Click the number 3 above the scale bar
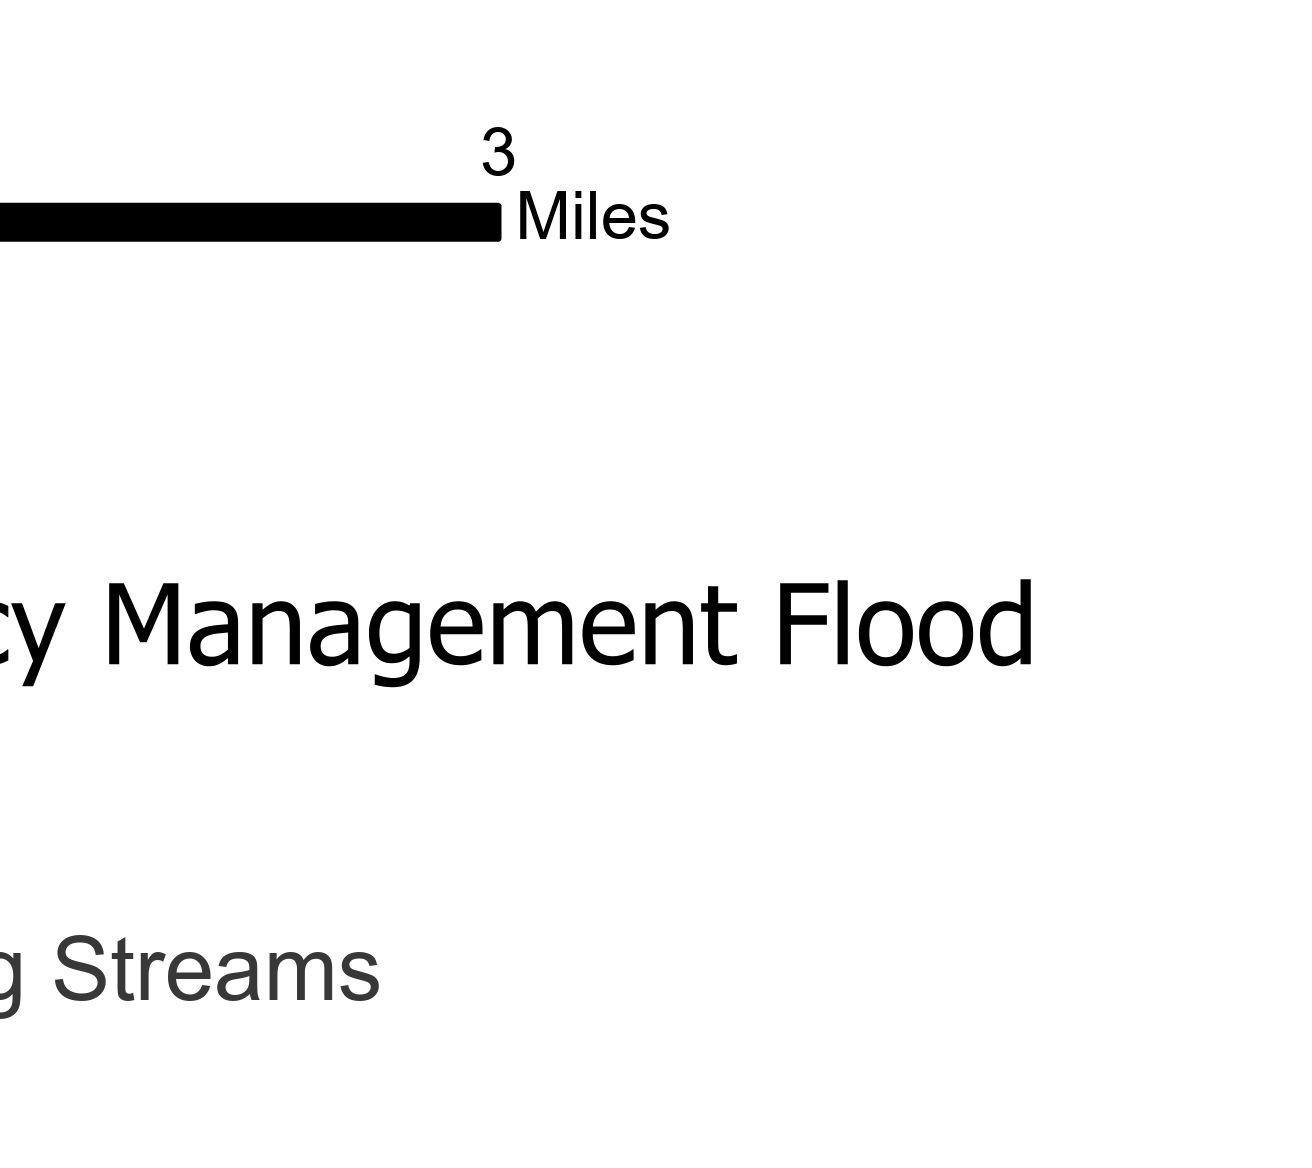1312x1168 pixels. click(x=498, y=153)
